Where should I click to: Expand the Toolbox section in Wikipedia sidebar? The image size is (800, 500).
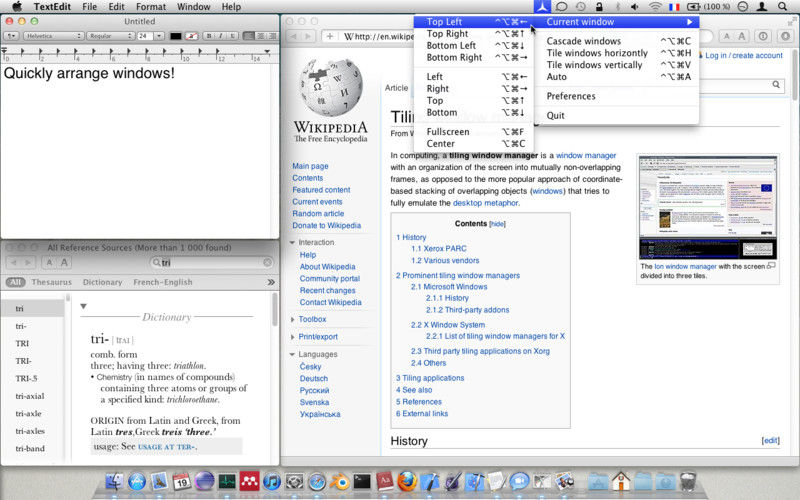tap(292, 319)
